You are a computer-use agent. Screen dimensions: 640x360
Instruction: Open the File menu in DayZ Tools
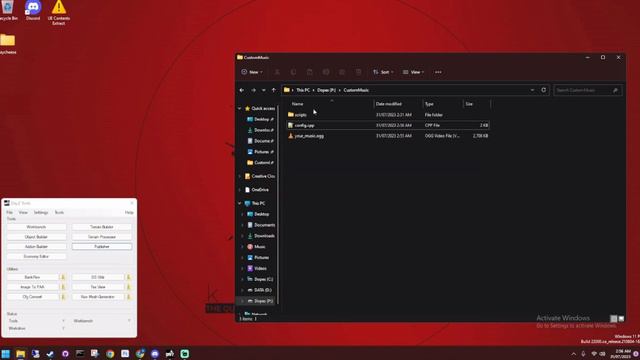pos(9,213)
